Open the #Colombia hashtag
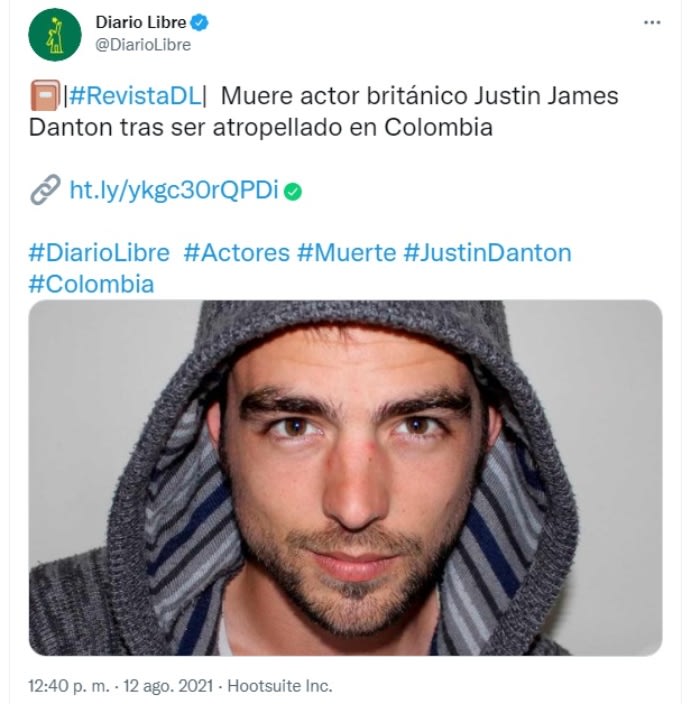 (x=92, y=284)
